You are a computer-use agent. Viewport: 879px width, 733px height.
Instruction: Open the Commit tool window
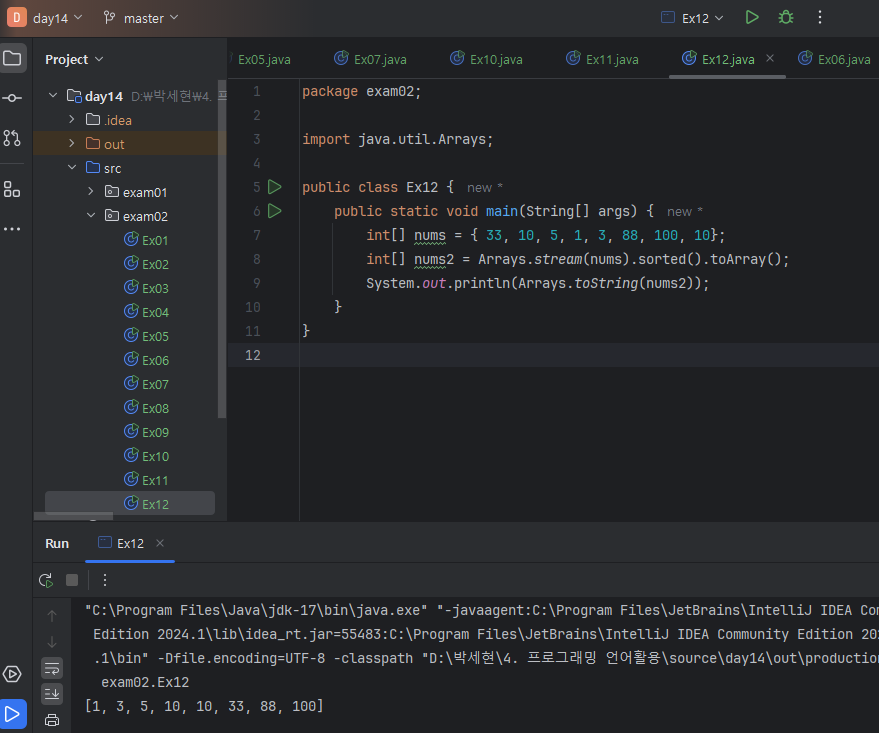click(12, 98)
